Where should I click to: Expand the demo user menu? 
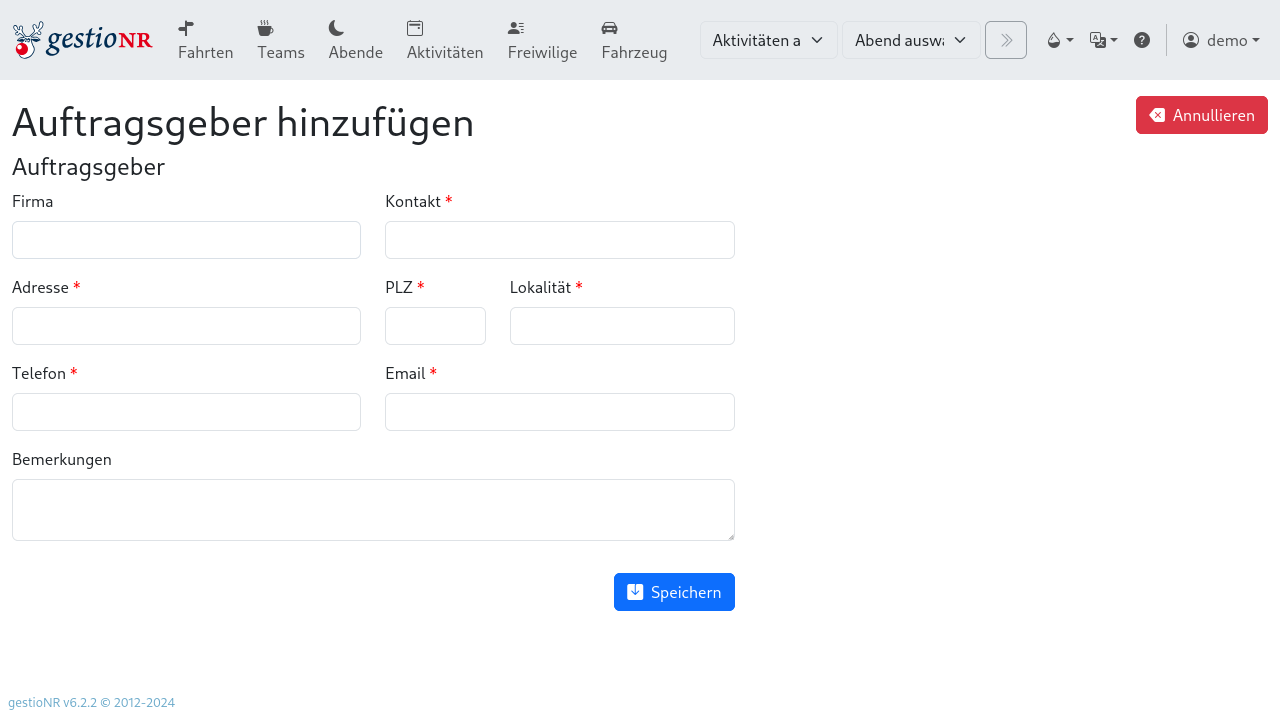1221,39
